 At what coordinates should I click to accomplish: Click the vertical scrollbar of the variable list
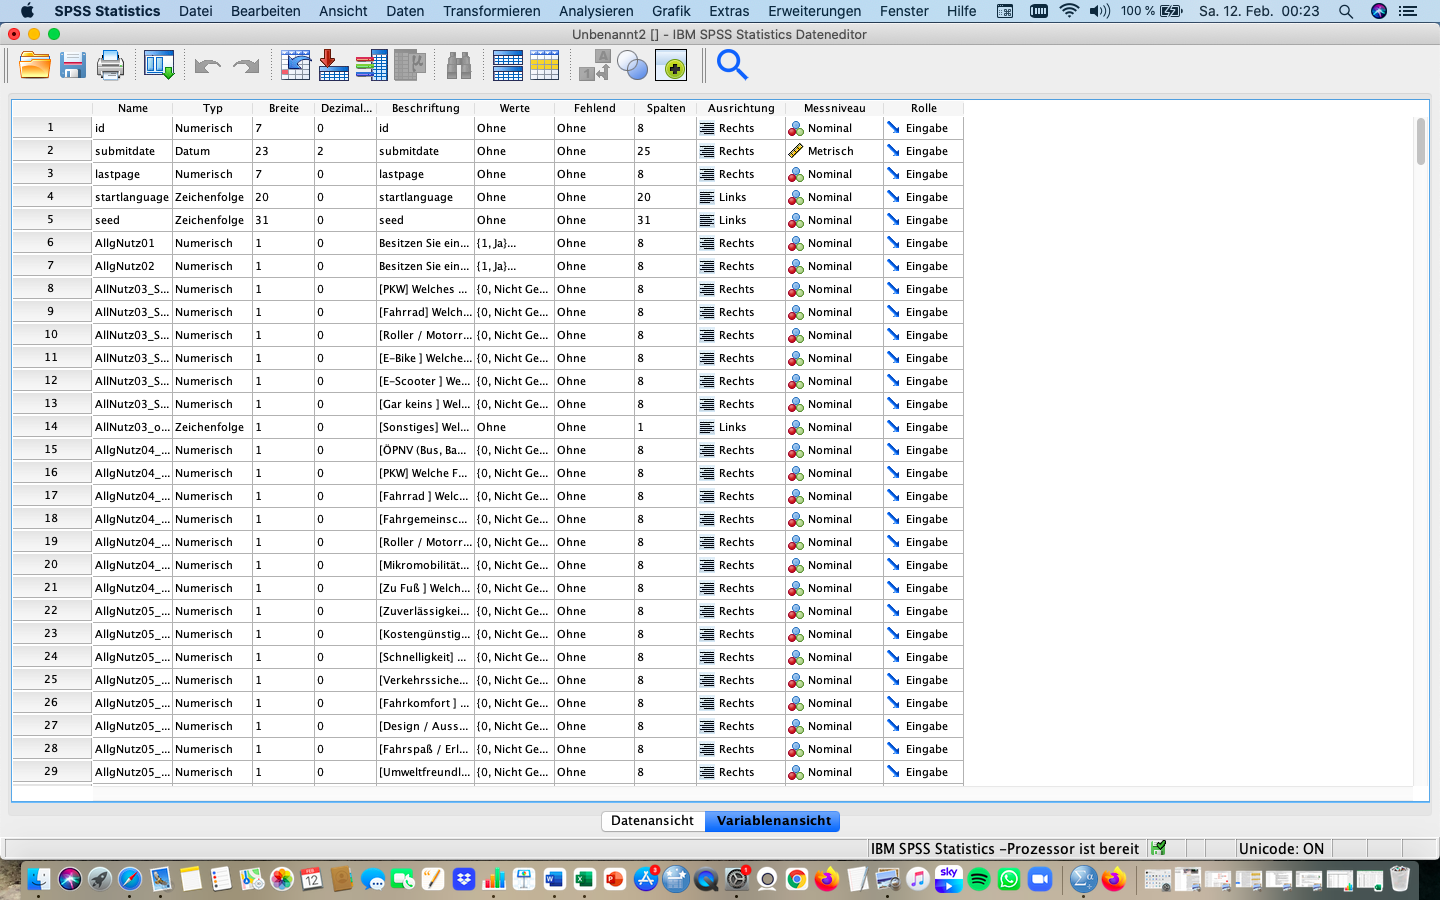[x=1420, y=141]
